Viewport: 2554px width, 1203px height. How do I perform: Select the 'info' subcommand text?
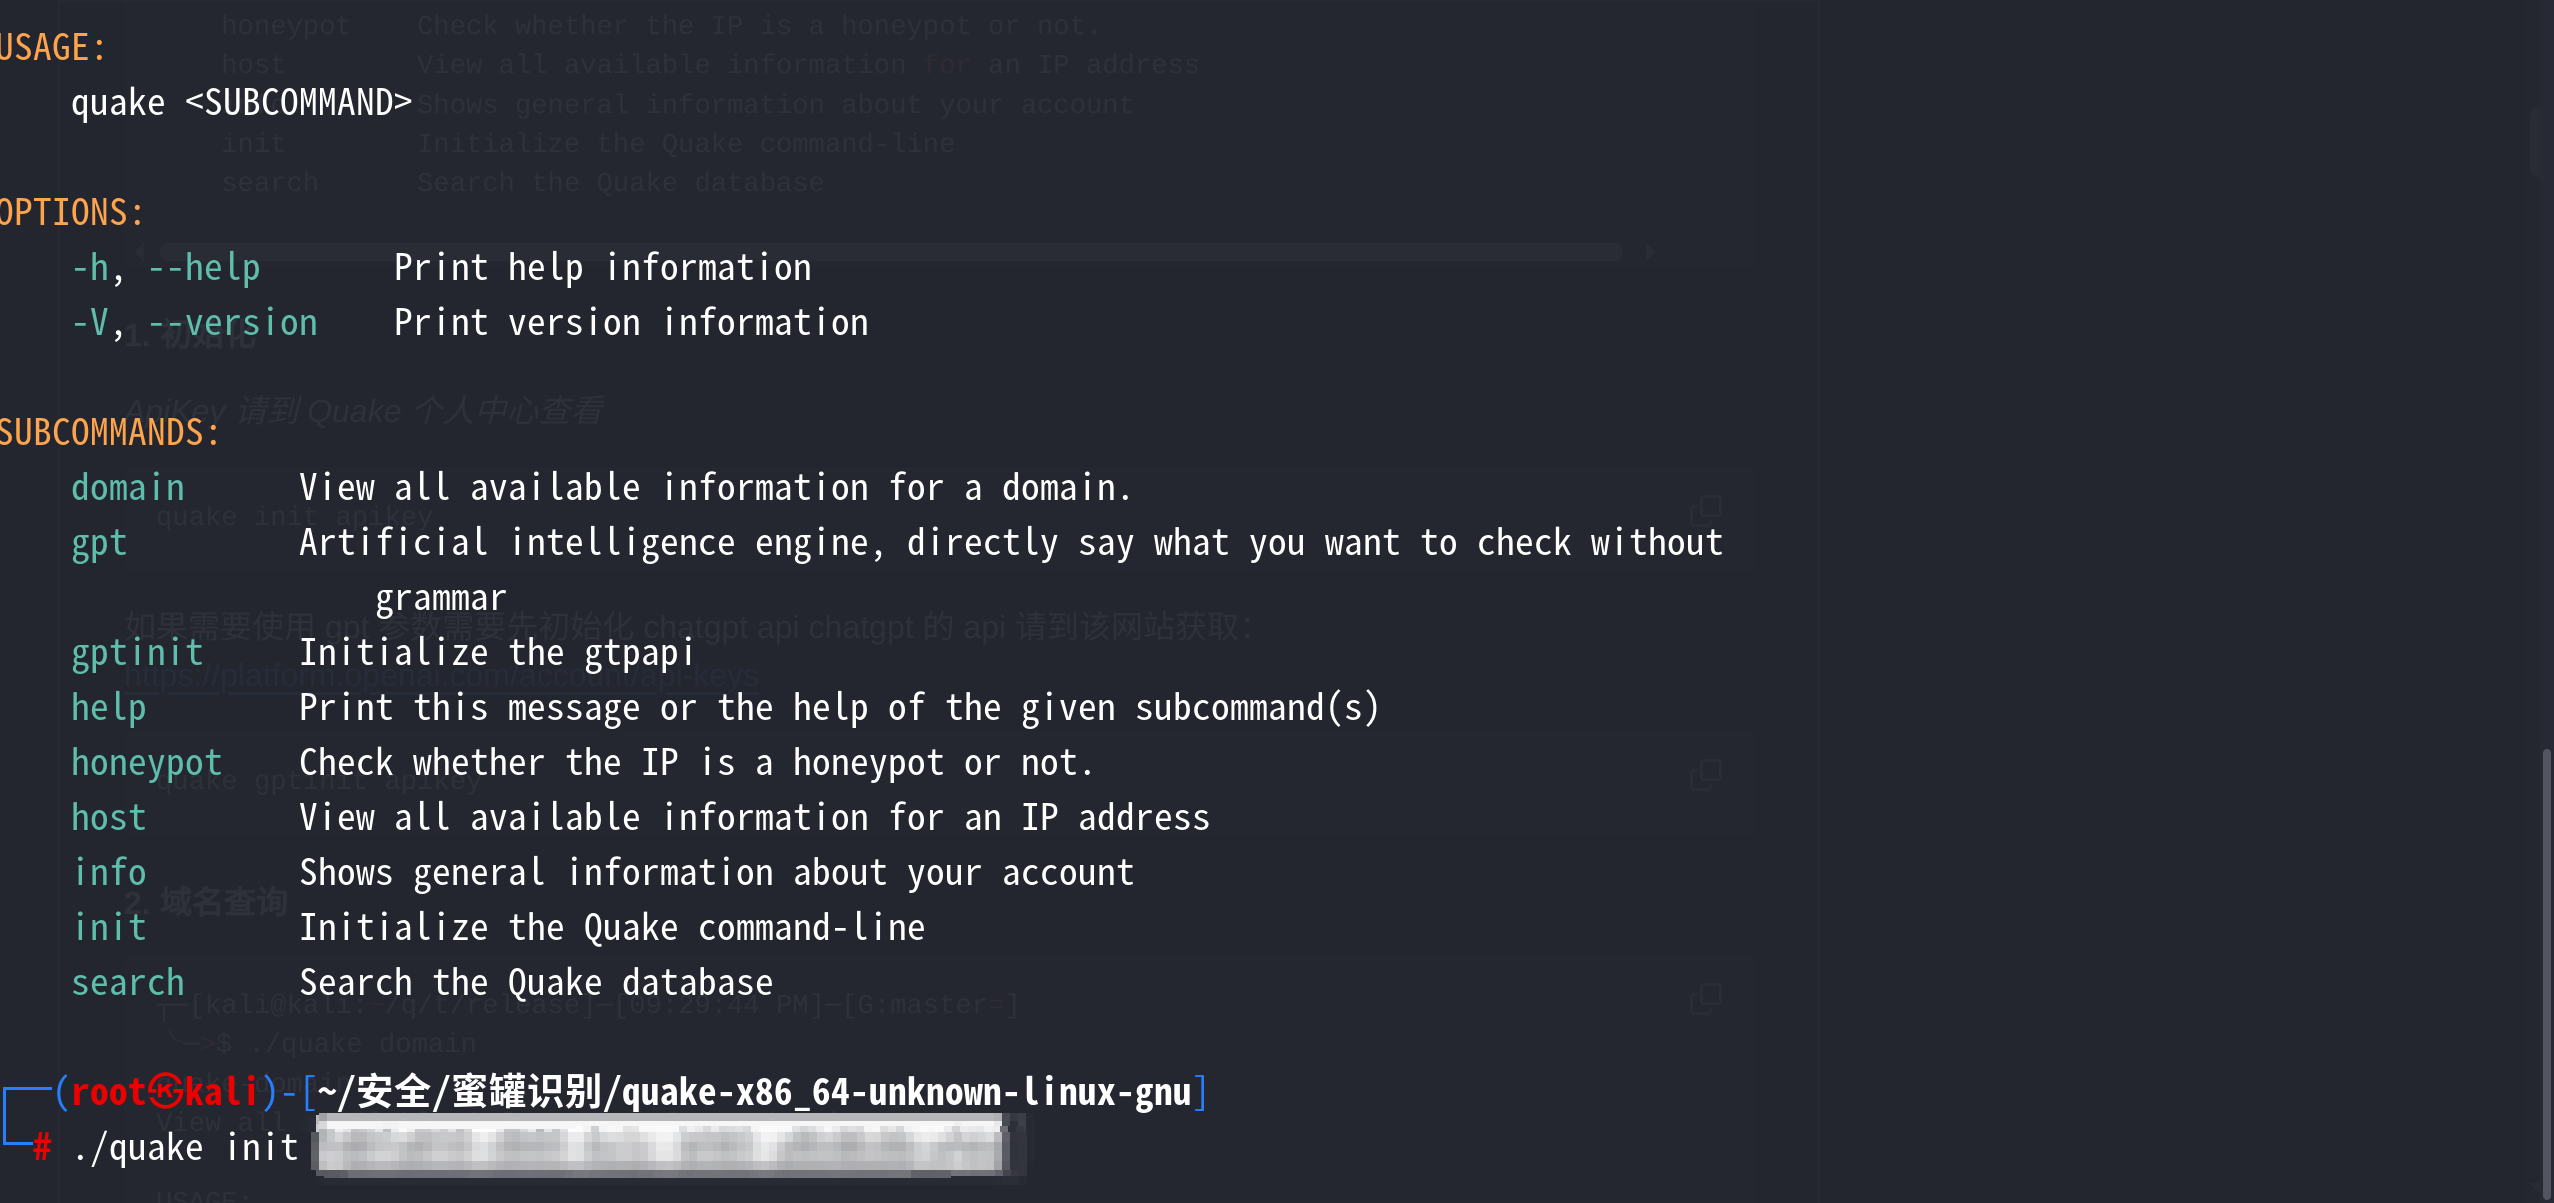109,873
